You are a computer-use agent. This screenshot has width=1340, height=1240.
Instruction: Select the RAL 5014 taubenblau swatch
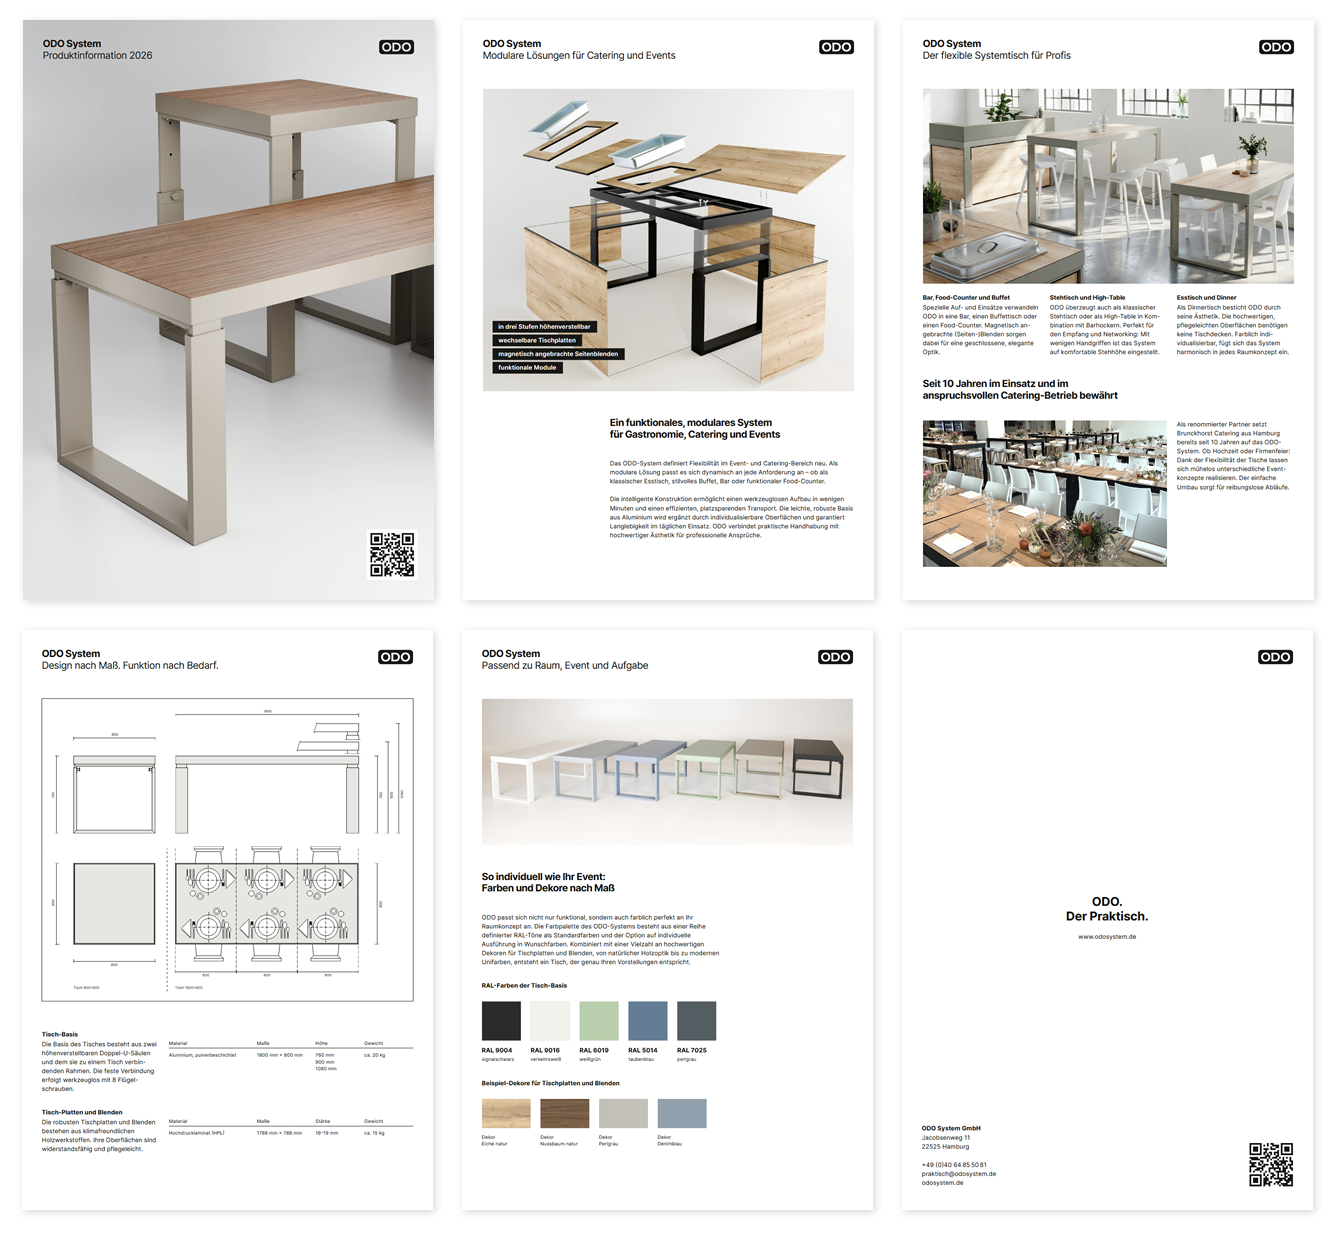[648, 1021]
